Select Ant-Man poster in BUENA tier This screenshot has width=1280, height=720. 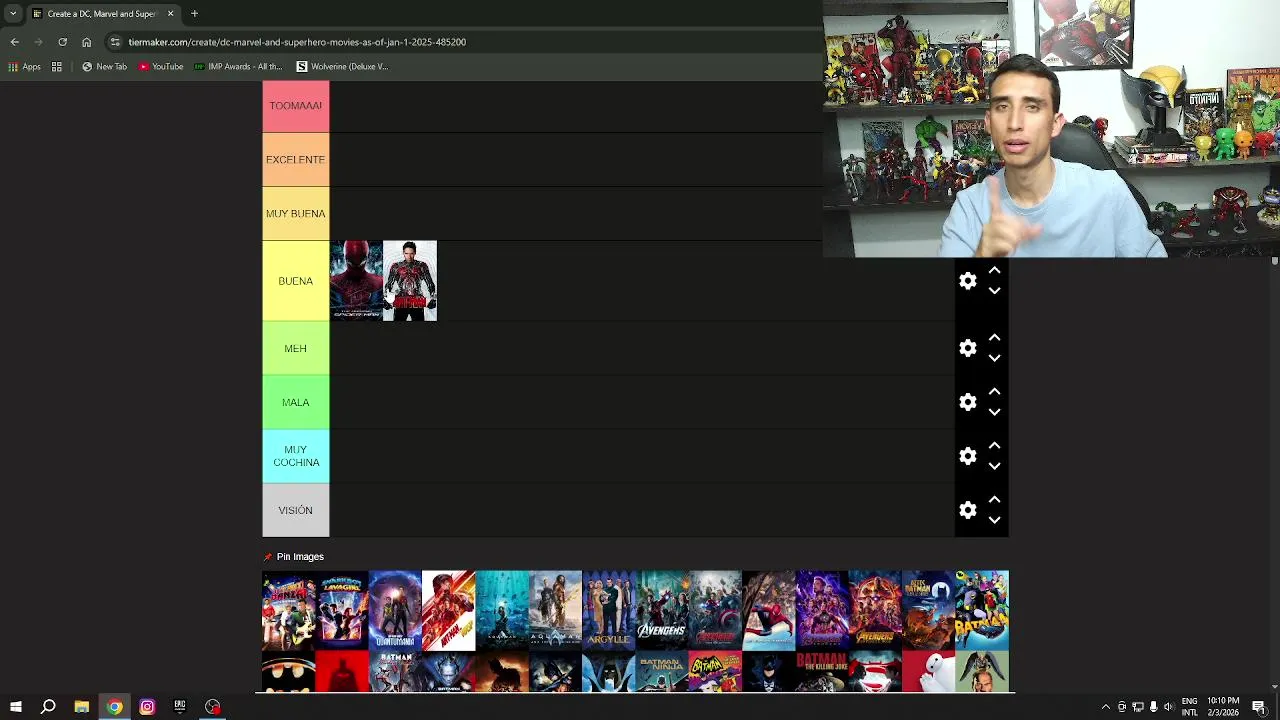click(x=410, y=281)
